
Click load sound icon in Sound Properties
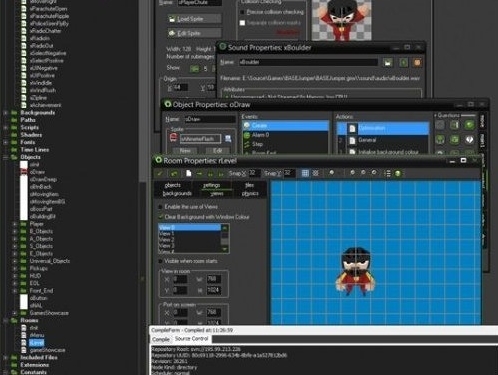(x=388, y=62)
